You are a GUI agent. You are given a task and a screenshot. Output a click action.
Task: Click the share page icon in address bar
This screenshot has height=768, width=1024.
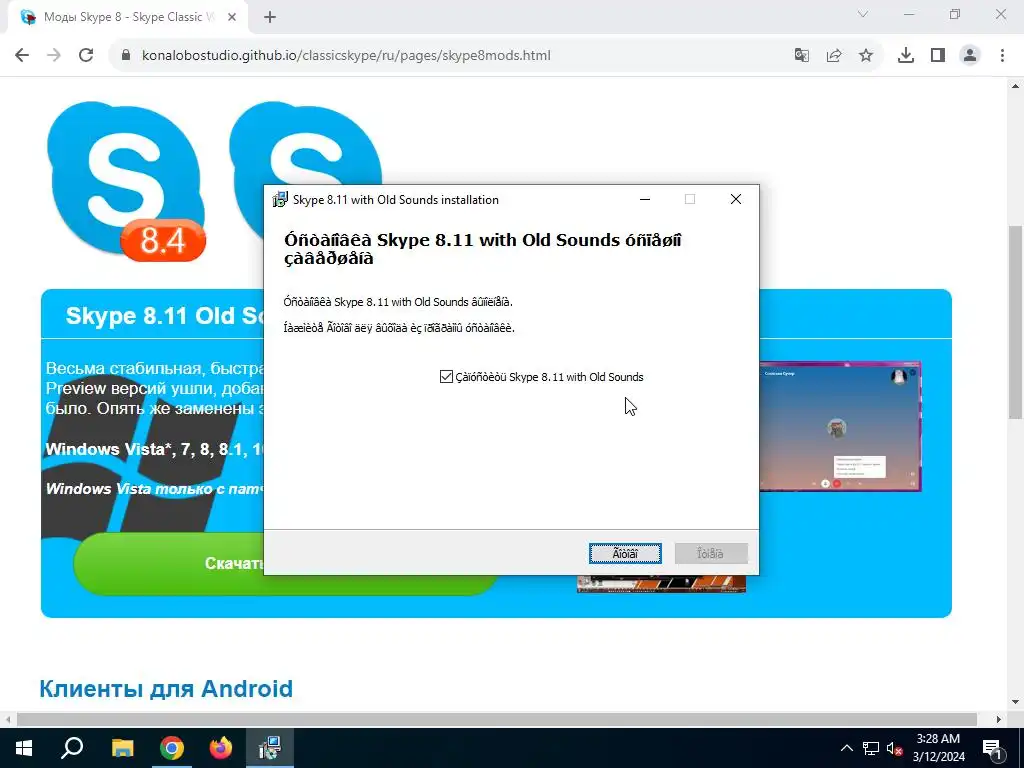834,56
